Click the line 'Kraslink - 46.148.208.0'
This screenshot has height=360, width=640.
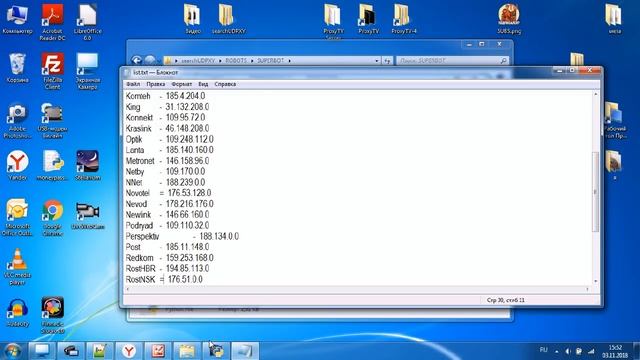(x=167, y=129)
